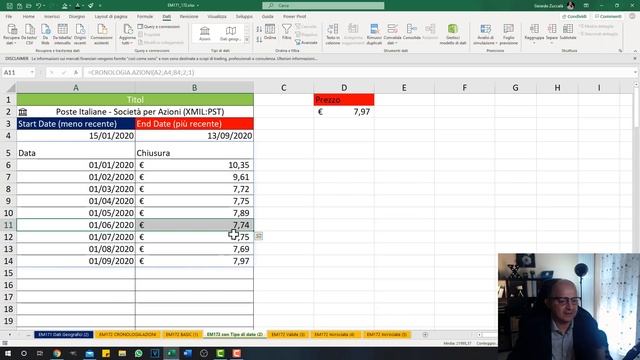Open Connessioni esistenti
The image size is (640, 360).
101,34
